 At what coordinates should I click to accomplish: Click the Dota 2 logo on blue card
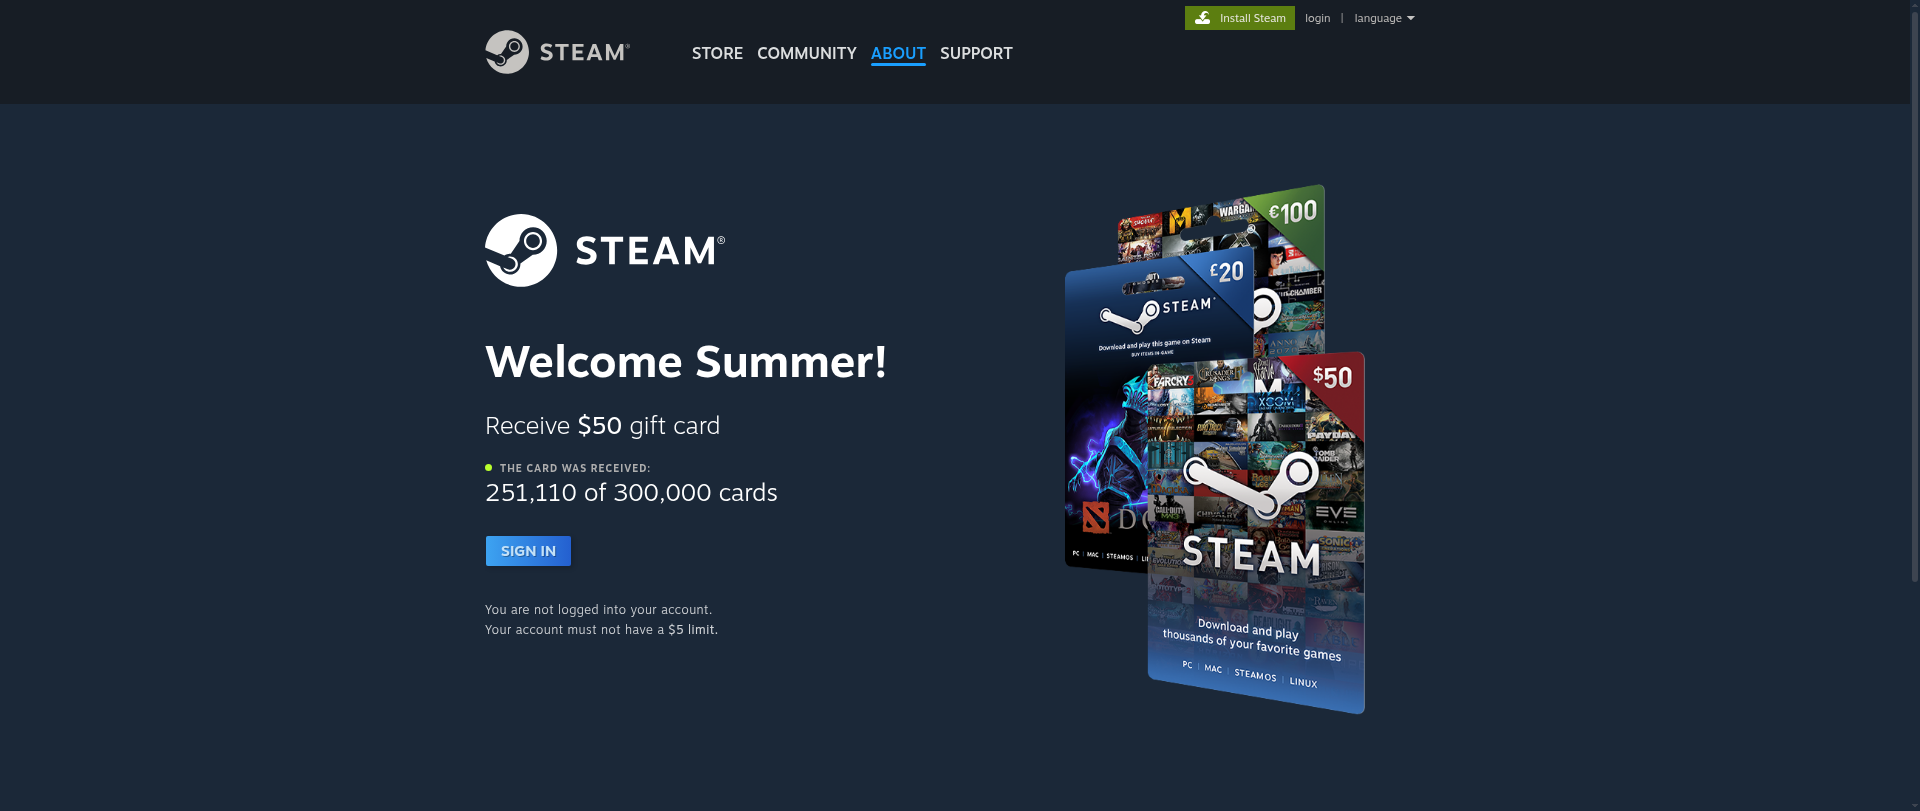point(1096,518)
